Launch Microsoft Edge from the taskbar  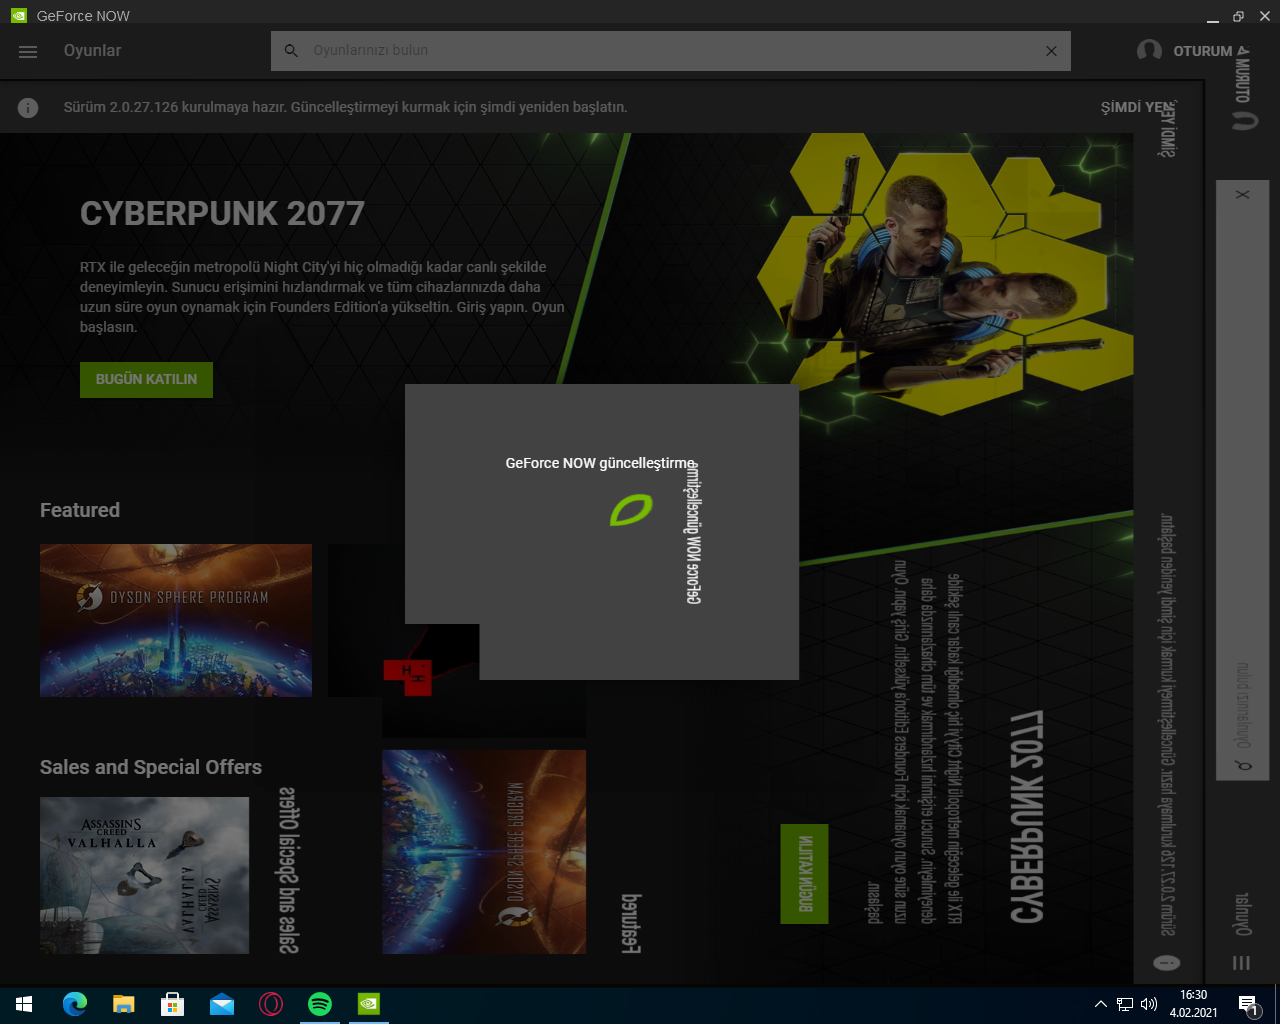[74, 1004]
